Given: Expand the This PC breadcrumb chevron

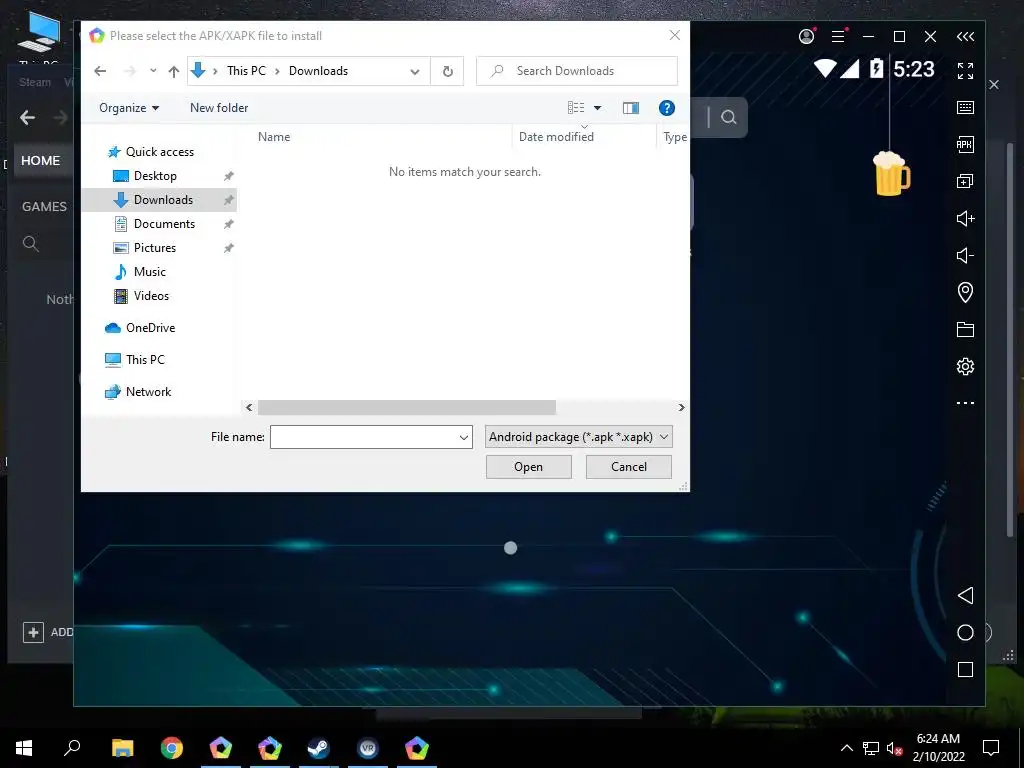Looking at the screenshot, I should coord(277,71).
